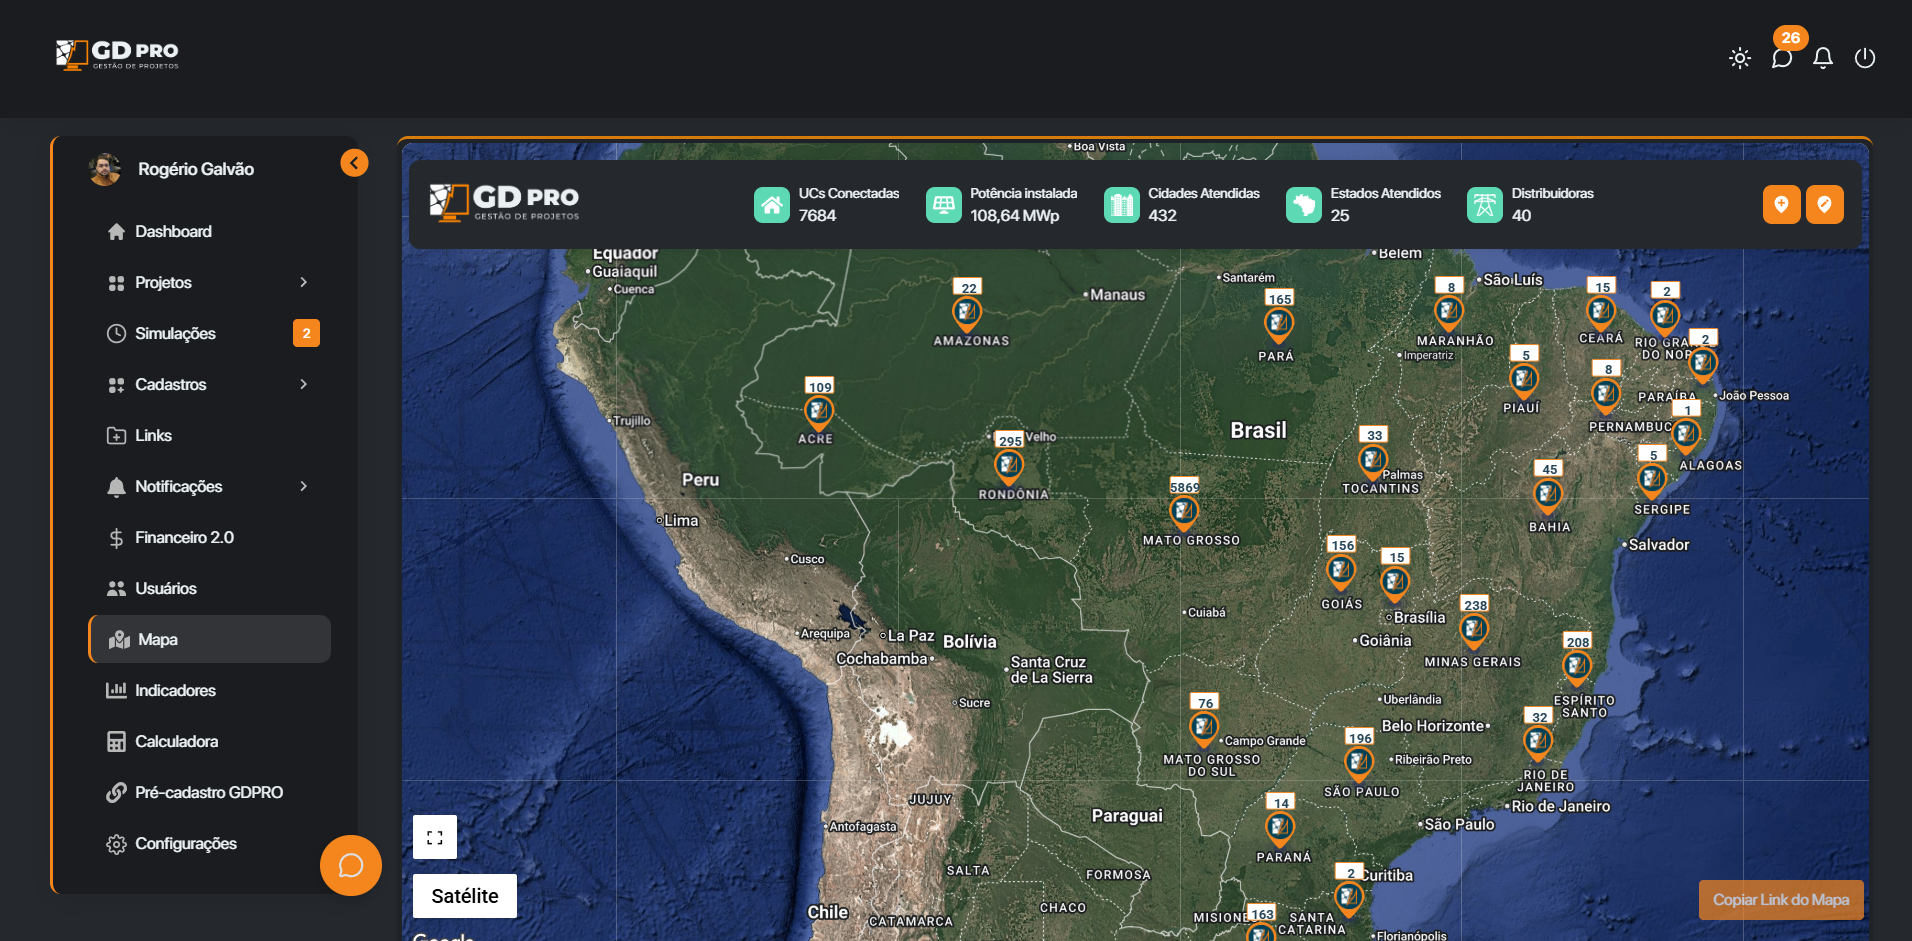Expand the Notificações submenu chevron
The image size is (1912, 941).
[304, 486]
